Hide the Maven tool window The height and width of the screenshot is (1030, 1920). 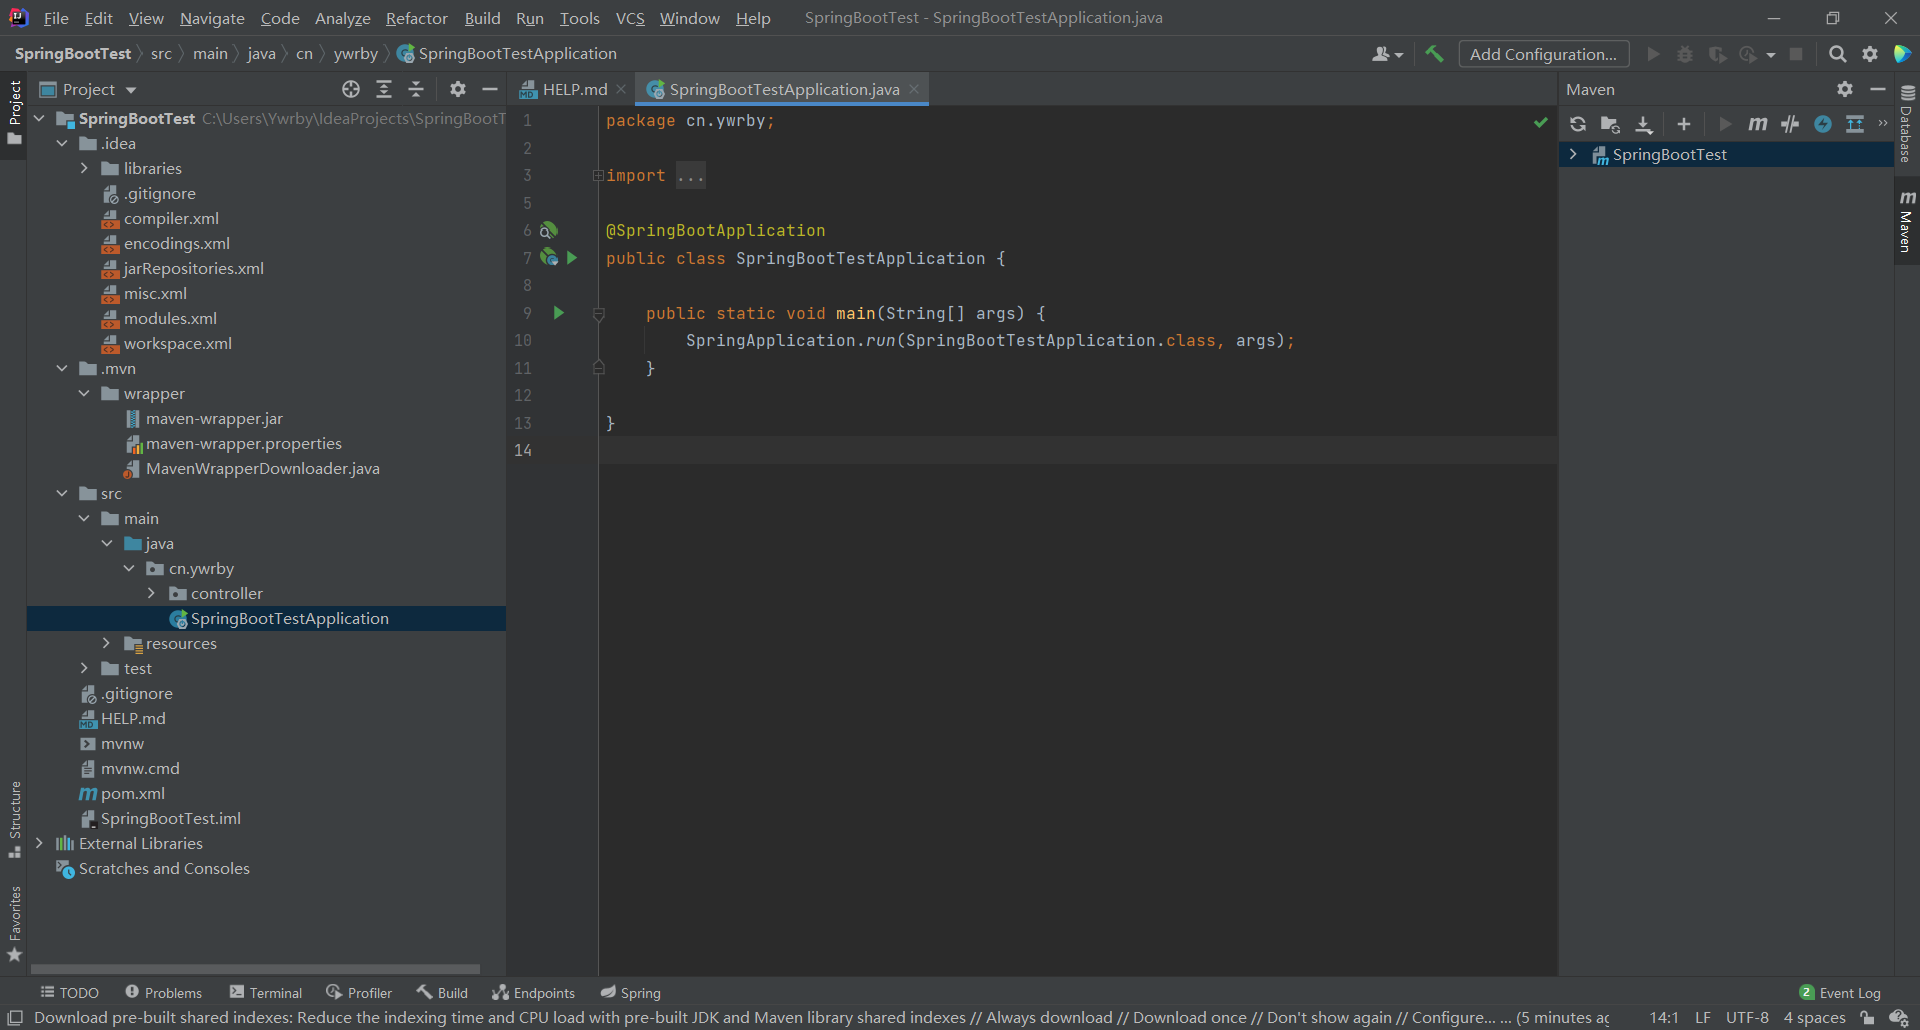pos(1877,89)
